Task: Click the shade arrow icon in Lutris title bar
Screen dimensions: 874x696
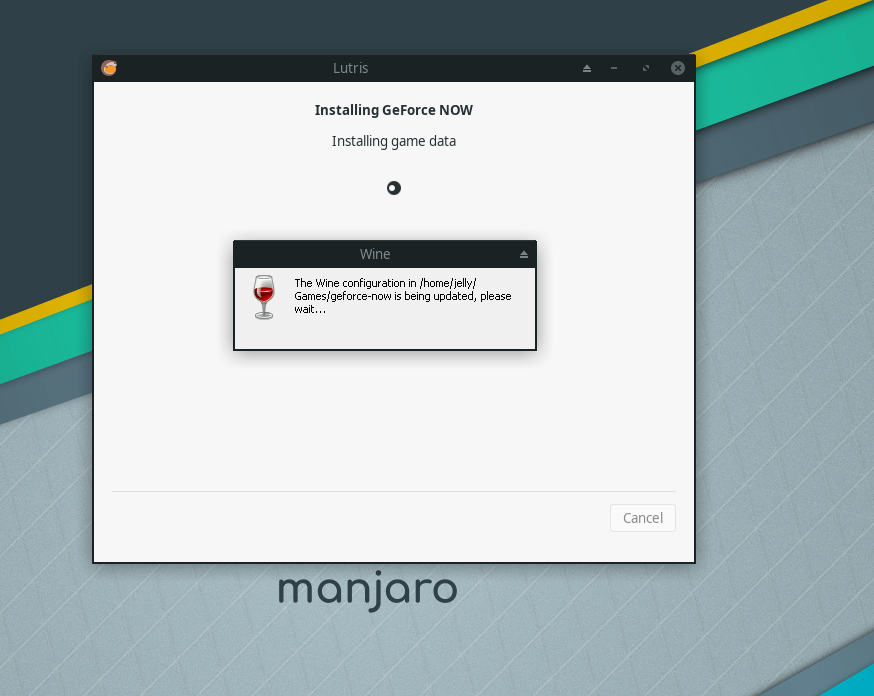Action: pos(587,68)
